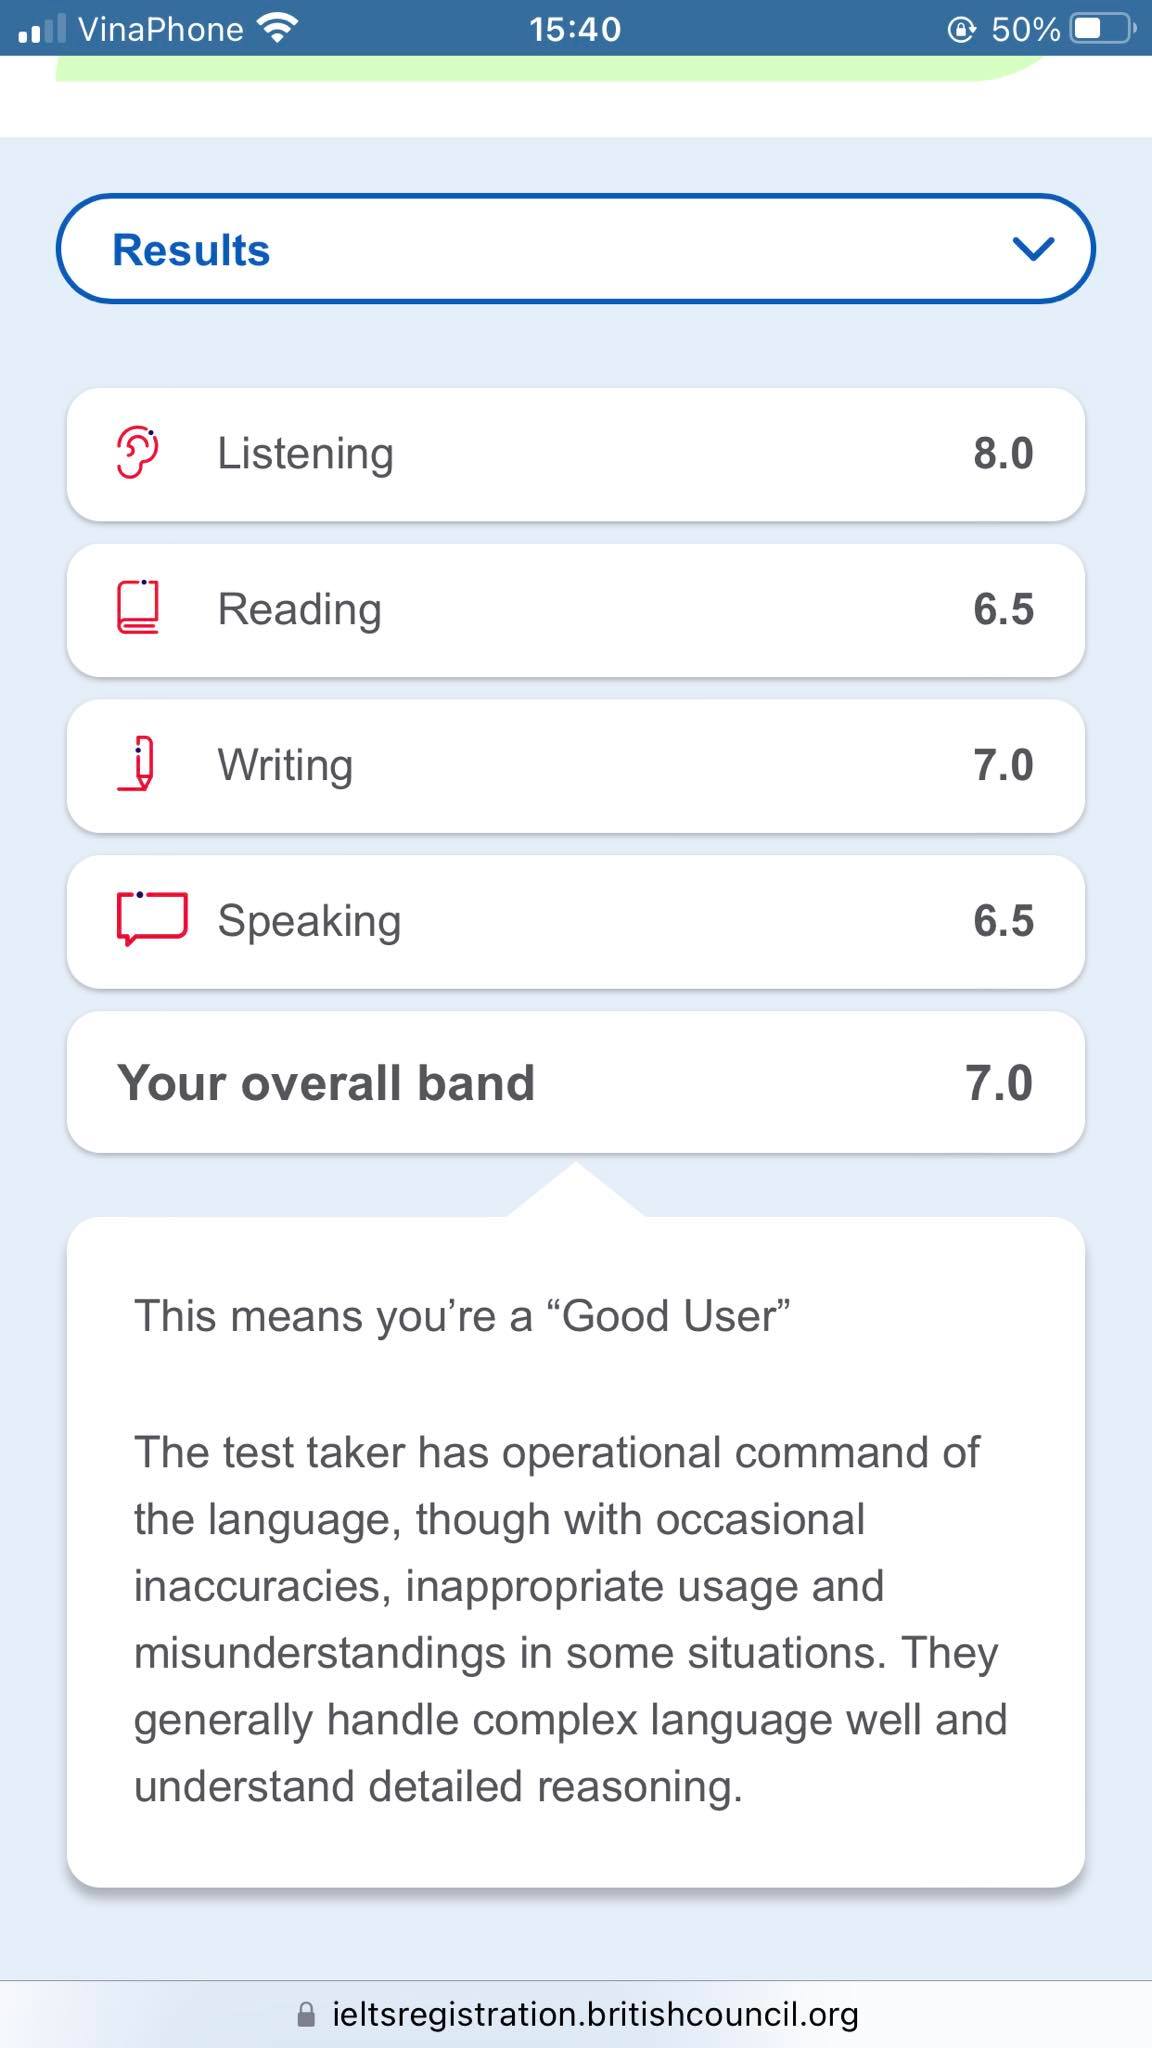Select the Listening score row

(575, 454)
